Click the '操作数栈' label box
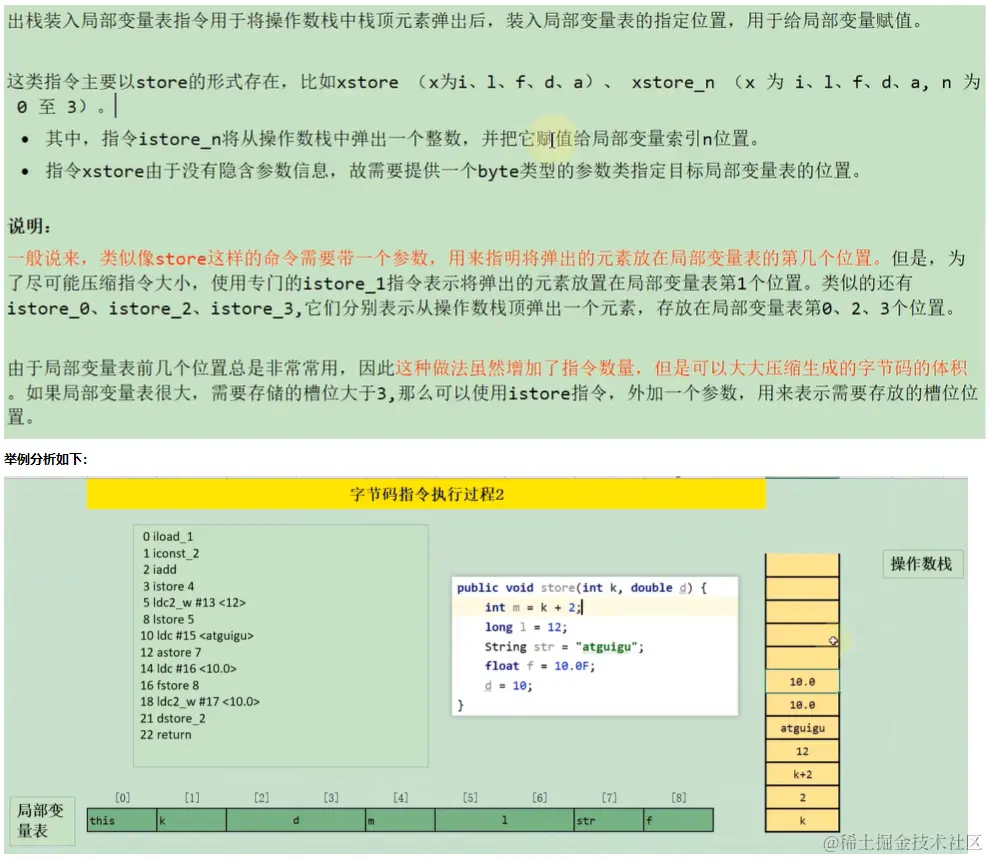Viewport: 989px width, 859px height. pos(922,564)
